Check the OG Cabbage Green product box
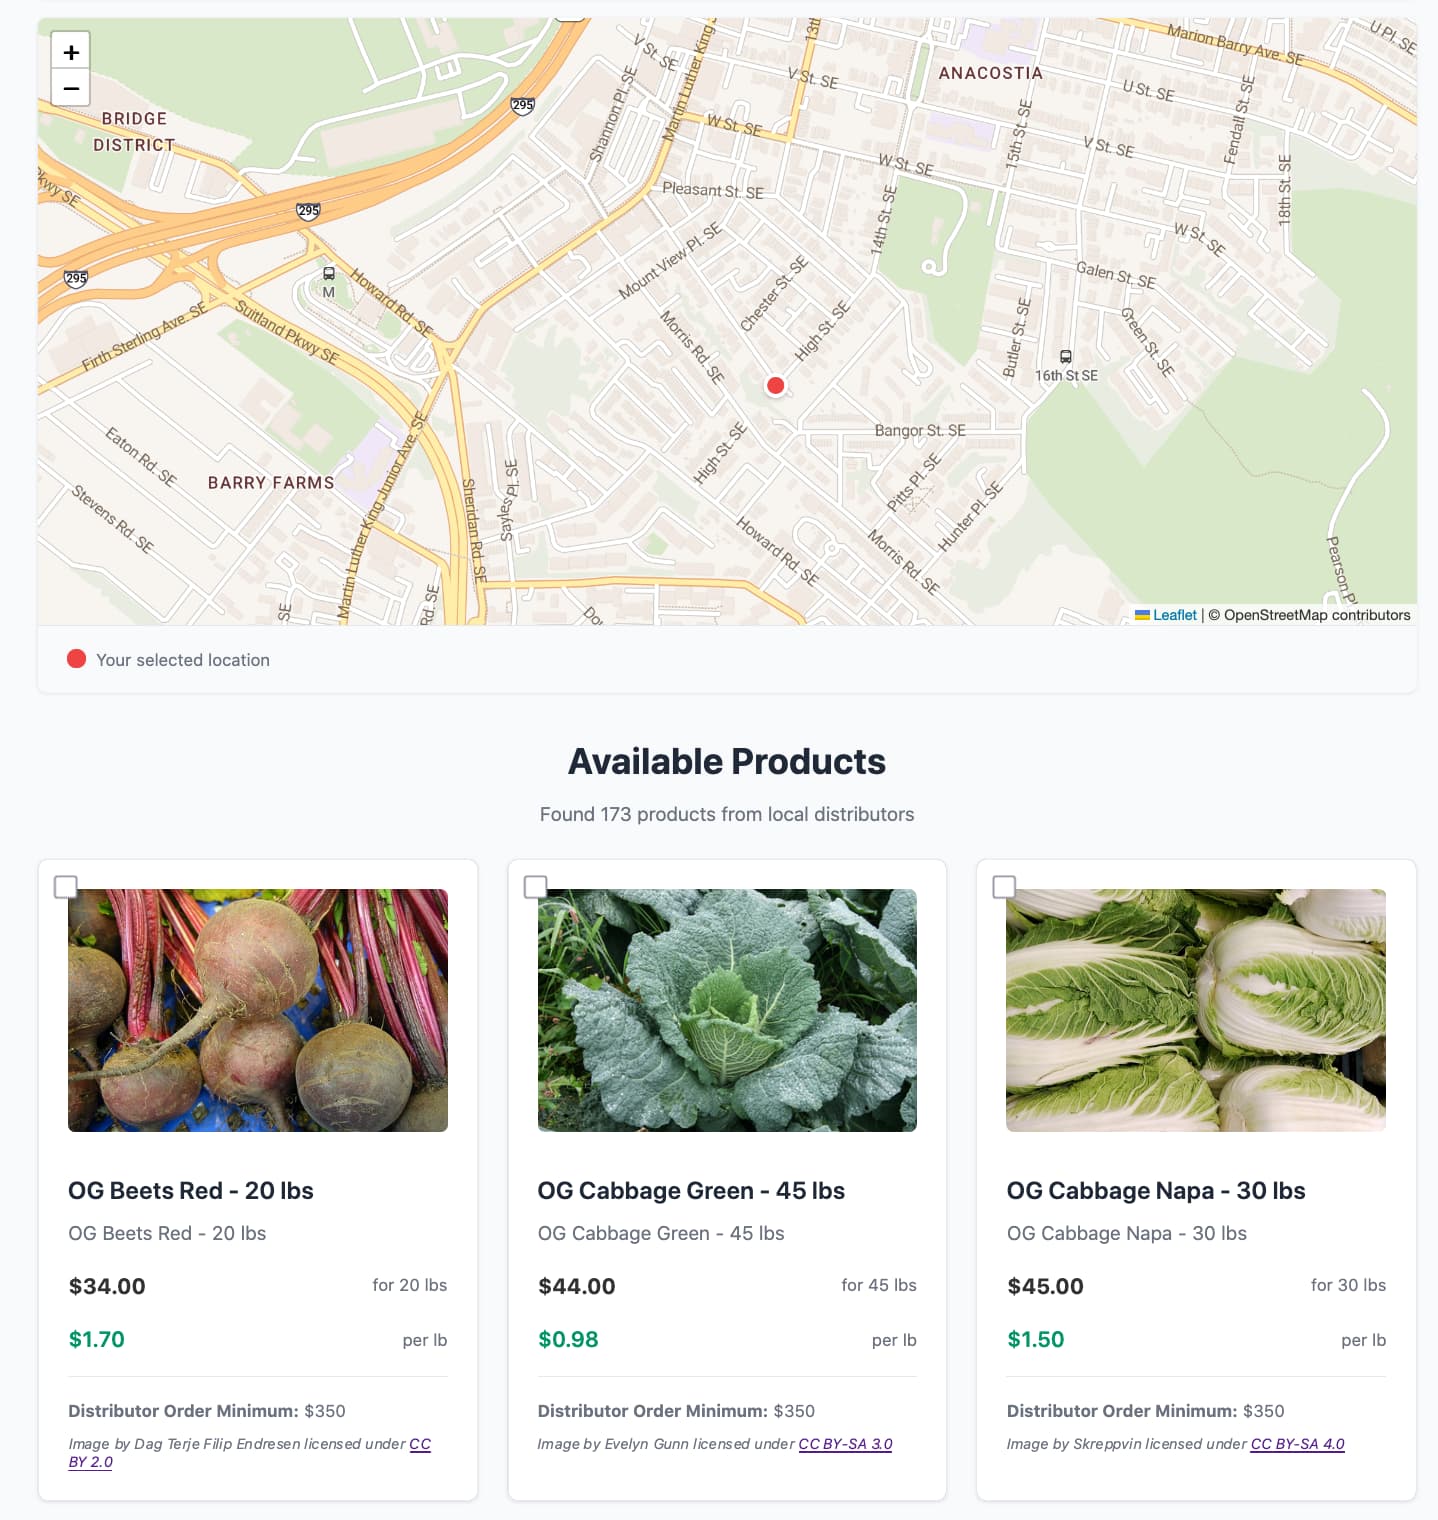This screenshot has width=1438, height=1520. click(x=536, y=887)
